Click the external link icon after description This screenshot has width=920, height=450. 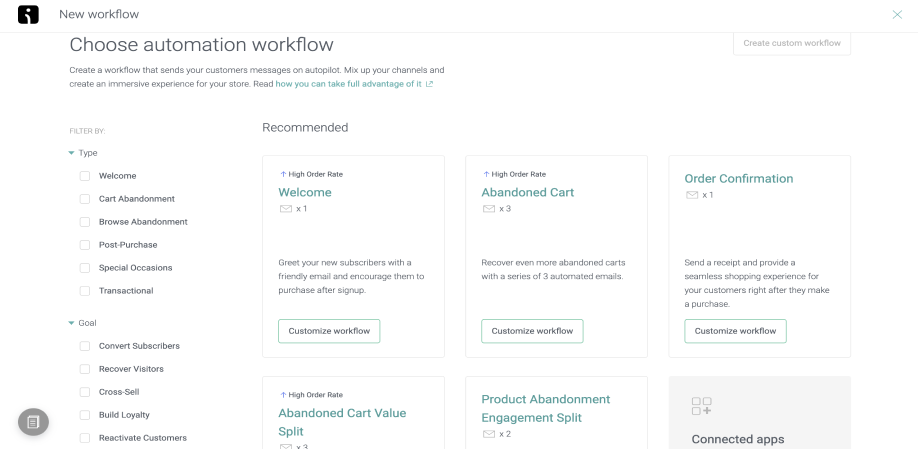click(429, 84)
